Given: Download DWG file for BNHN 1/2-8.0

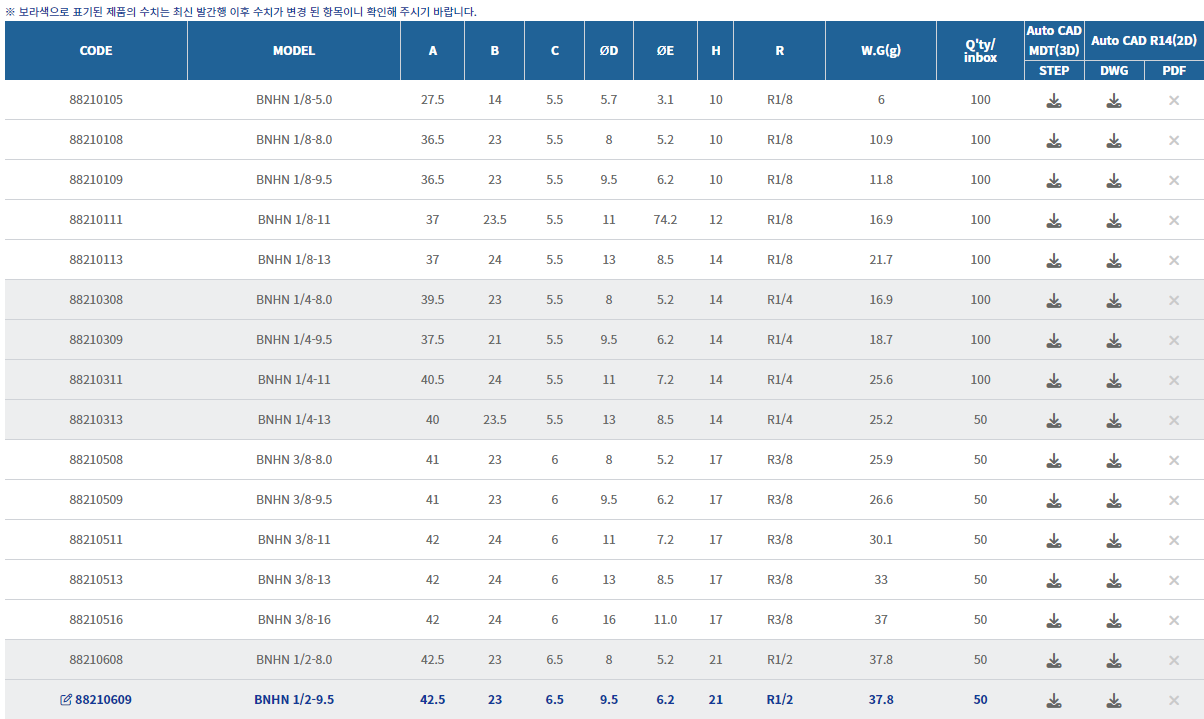Looking at the screenshot, I should click(1114, 660).
